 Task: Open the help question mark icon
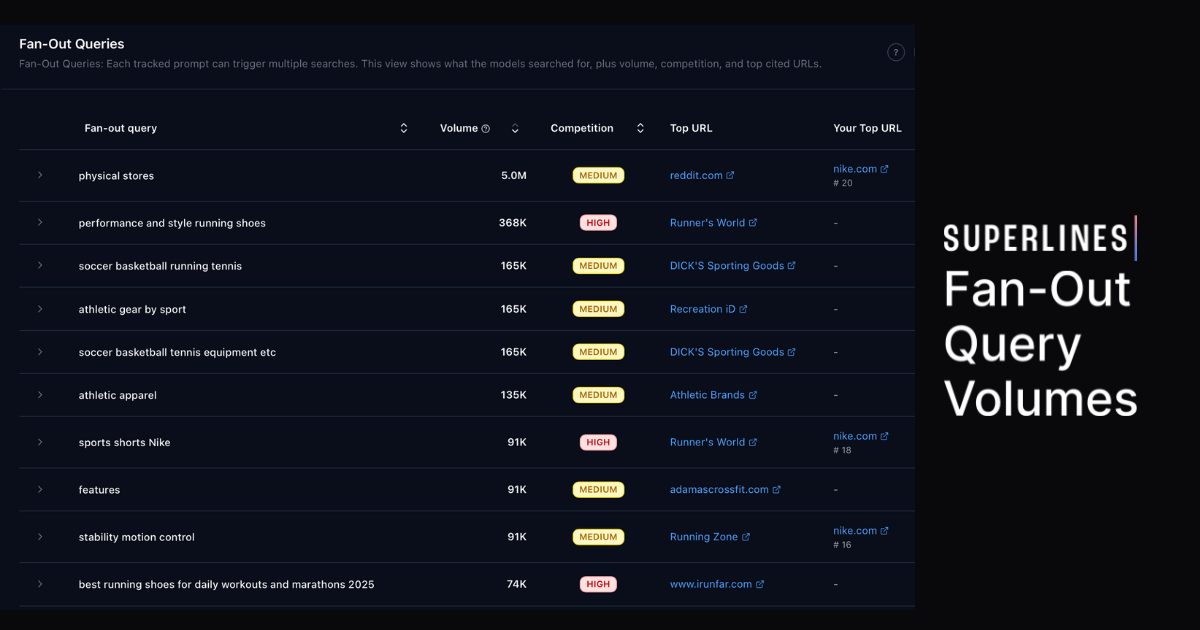click(x=895, y=52)
